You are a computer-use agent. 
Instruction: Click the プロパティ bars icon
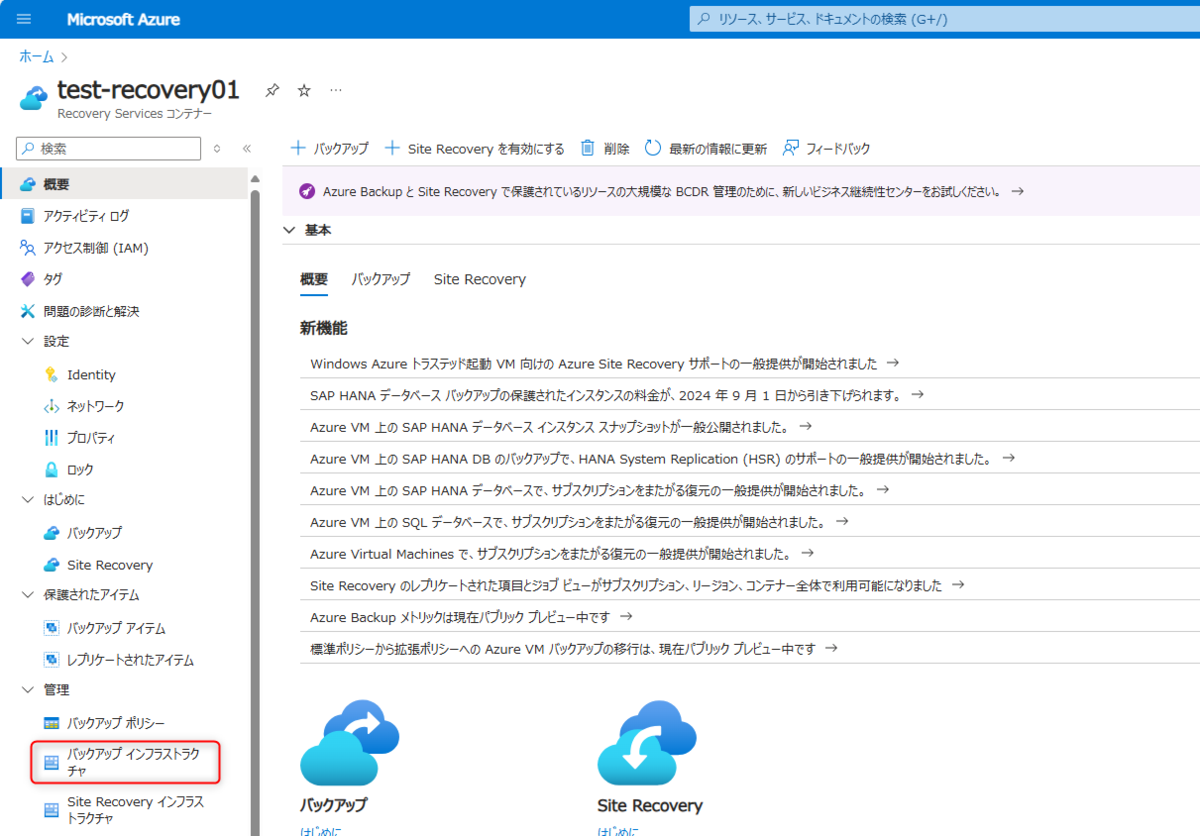click(52, 438)
